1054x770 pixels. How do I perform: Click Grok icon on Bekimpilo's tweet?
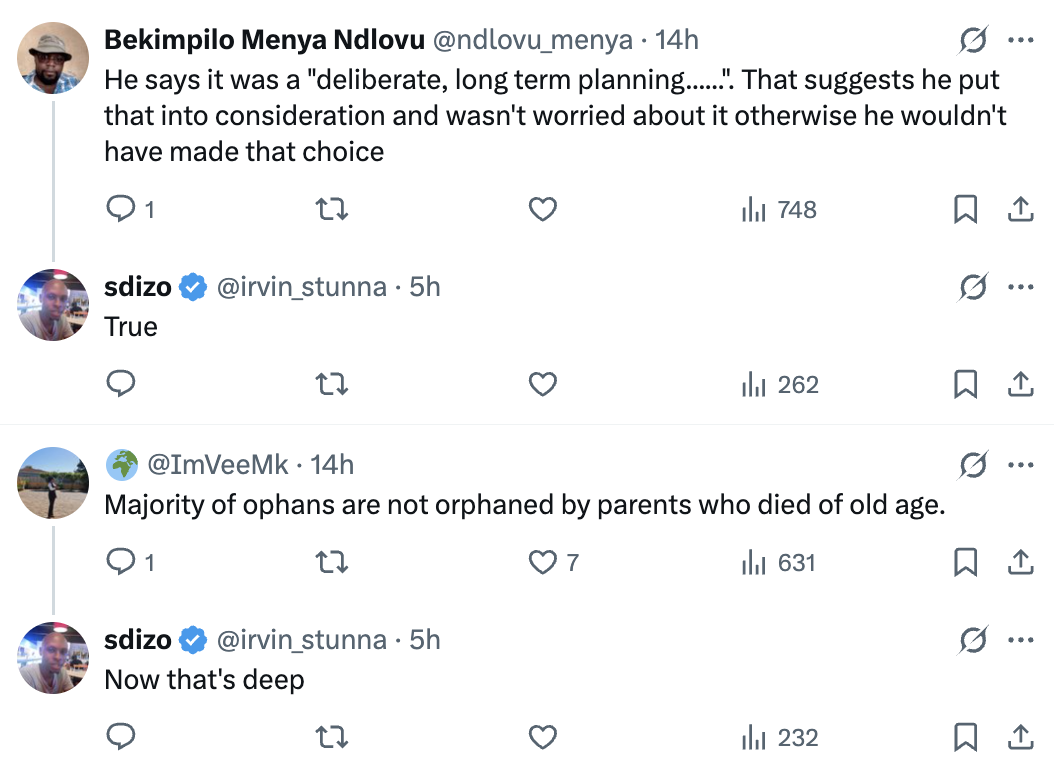click(972, 41)
